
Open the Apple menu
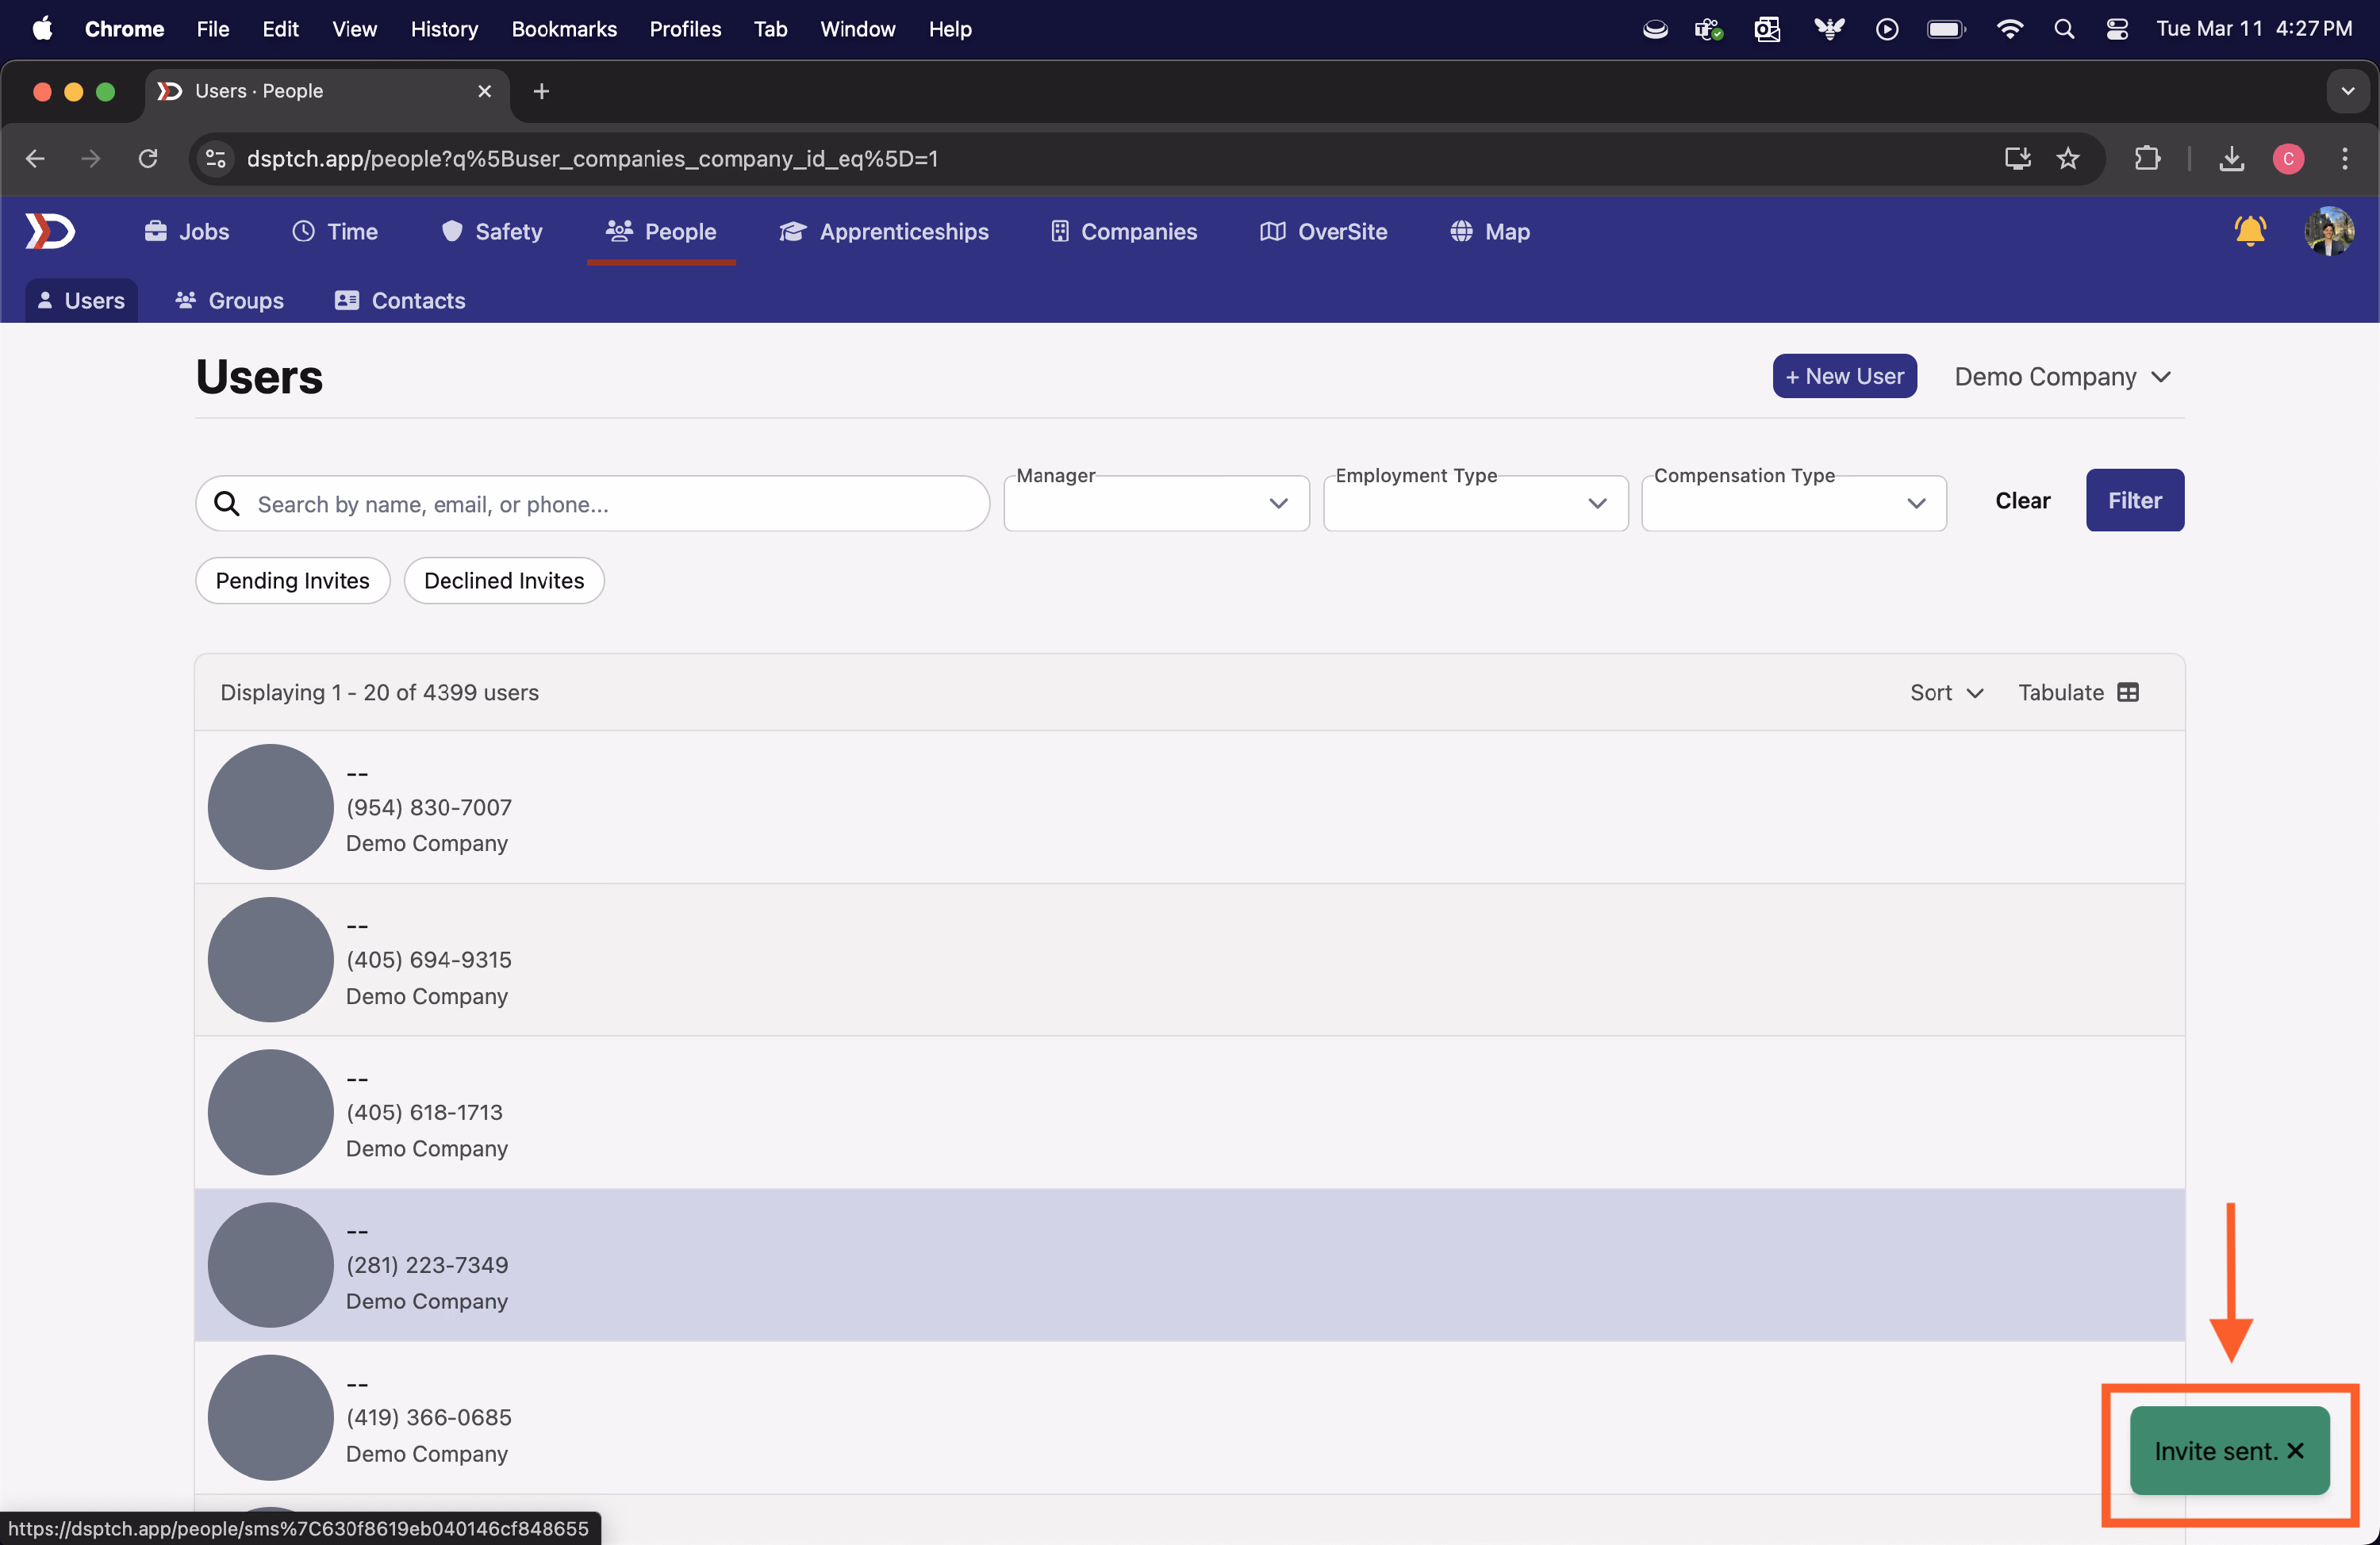[42, 29]
